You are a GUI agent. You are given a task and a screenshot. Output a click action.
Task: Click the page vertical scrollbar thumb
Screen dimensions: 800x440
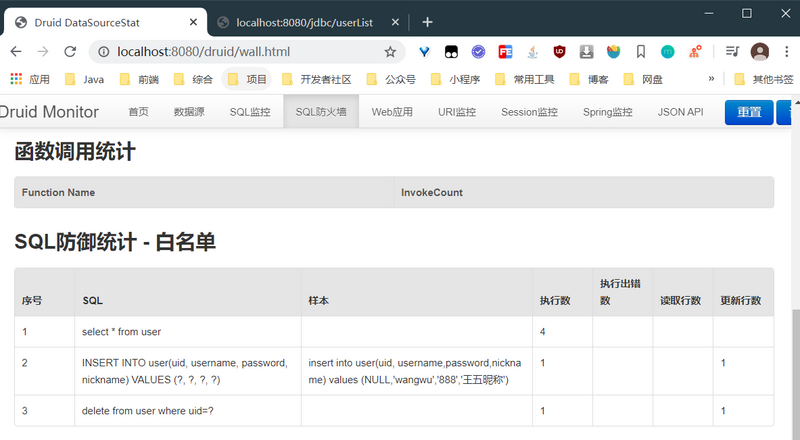[796, 373]
